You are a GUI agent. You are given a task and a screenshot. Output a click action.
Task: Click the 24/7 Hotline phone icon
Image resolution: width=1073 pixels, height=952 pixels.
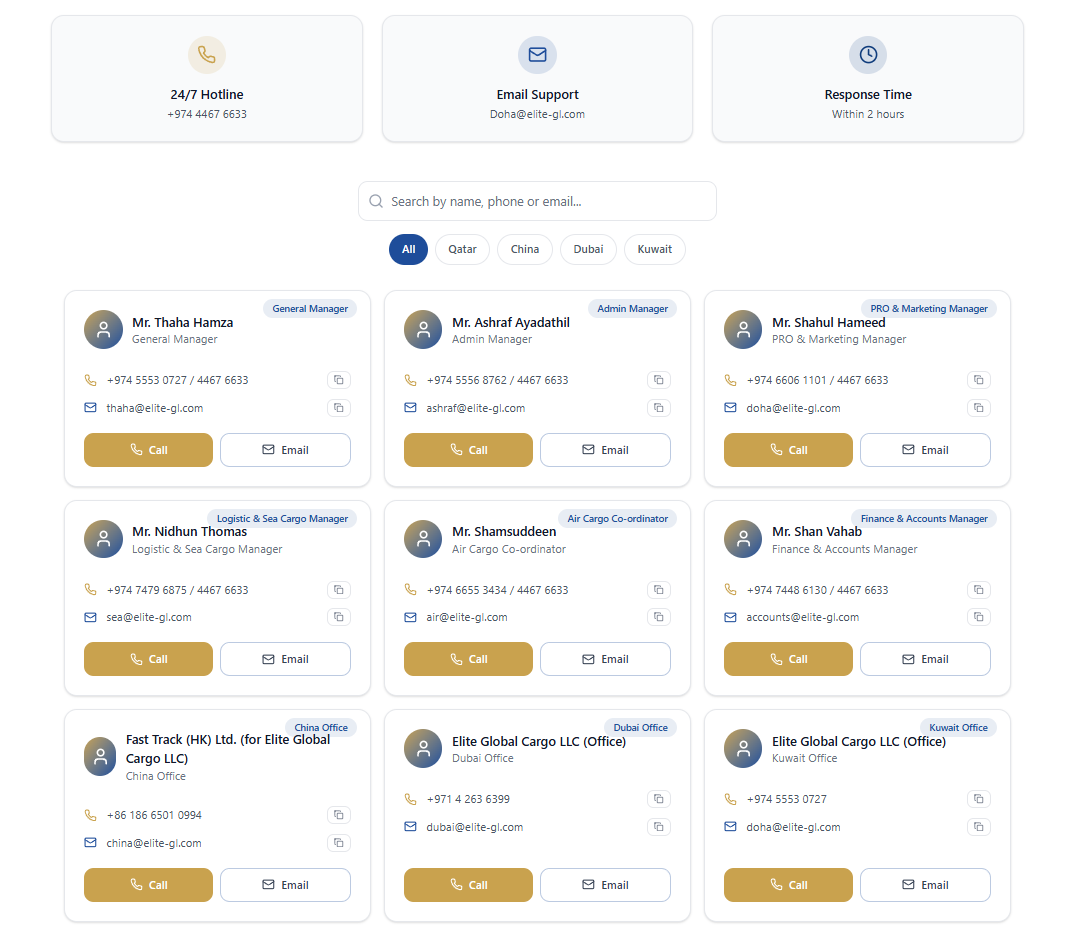pos(207,55)
